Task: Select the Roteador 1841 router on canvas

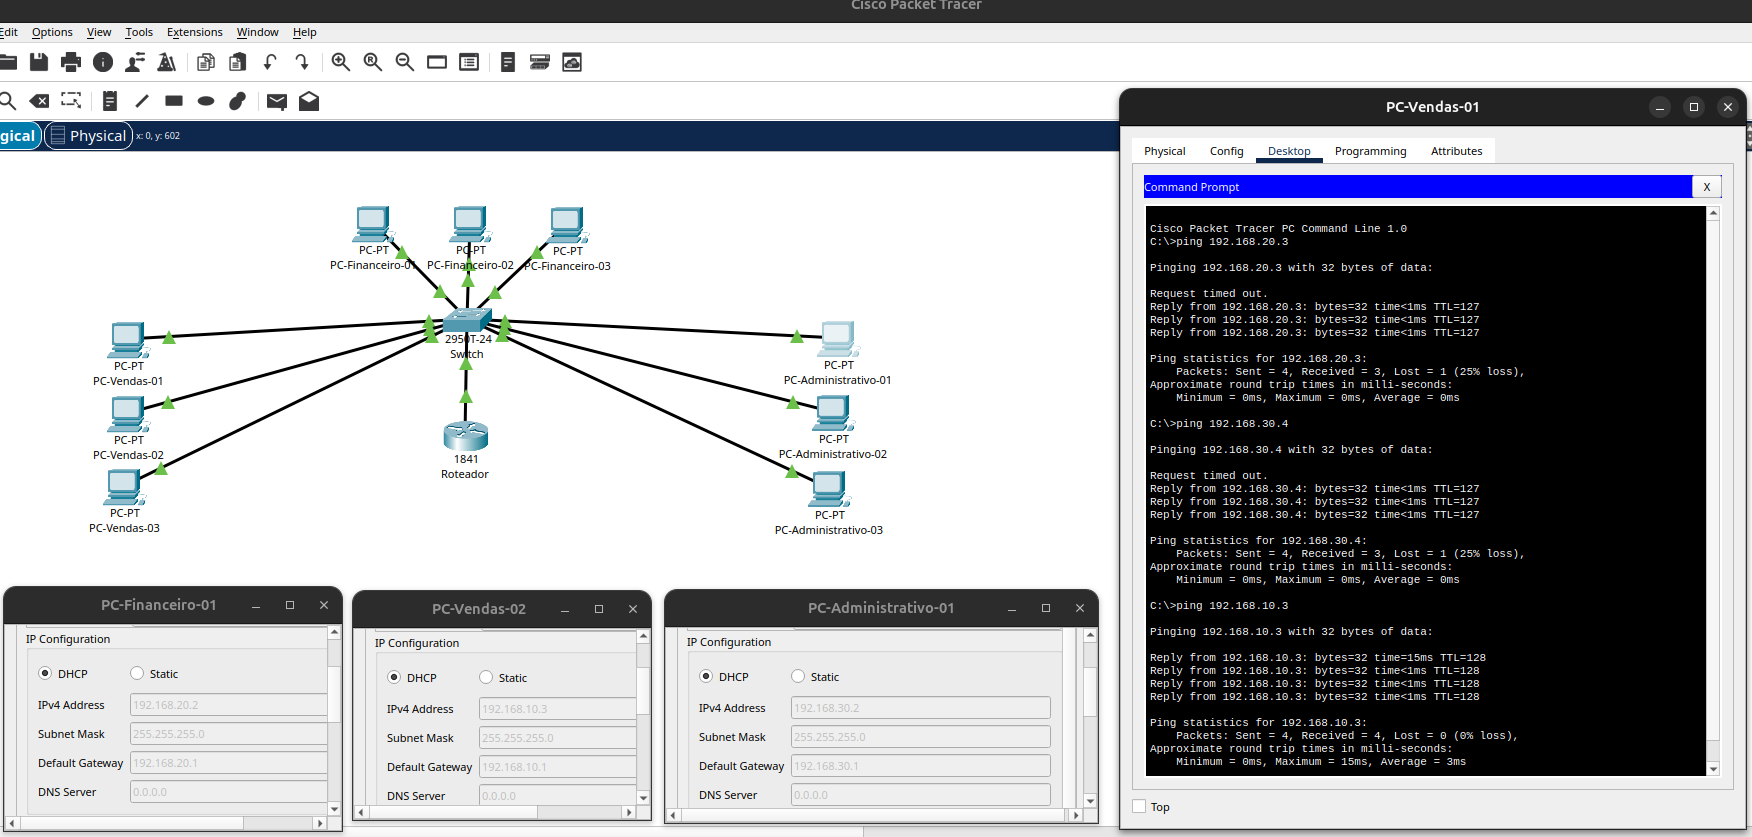Action: click(x=466, y=436)
